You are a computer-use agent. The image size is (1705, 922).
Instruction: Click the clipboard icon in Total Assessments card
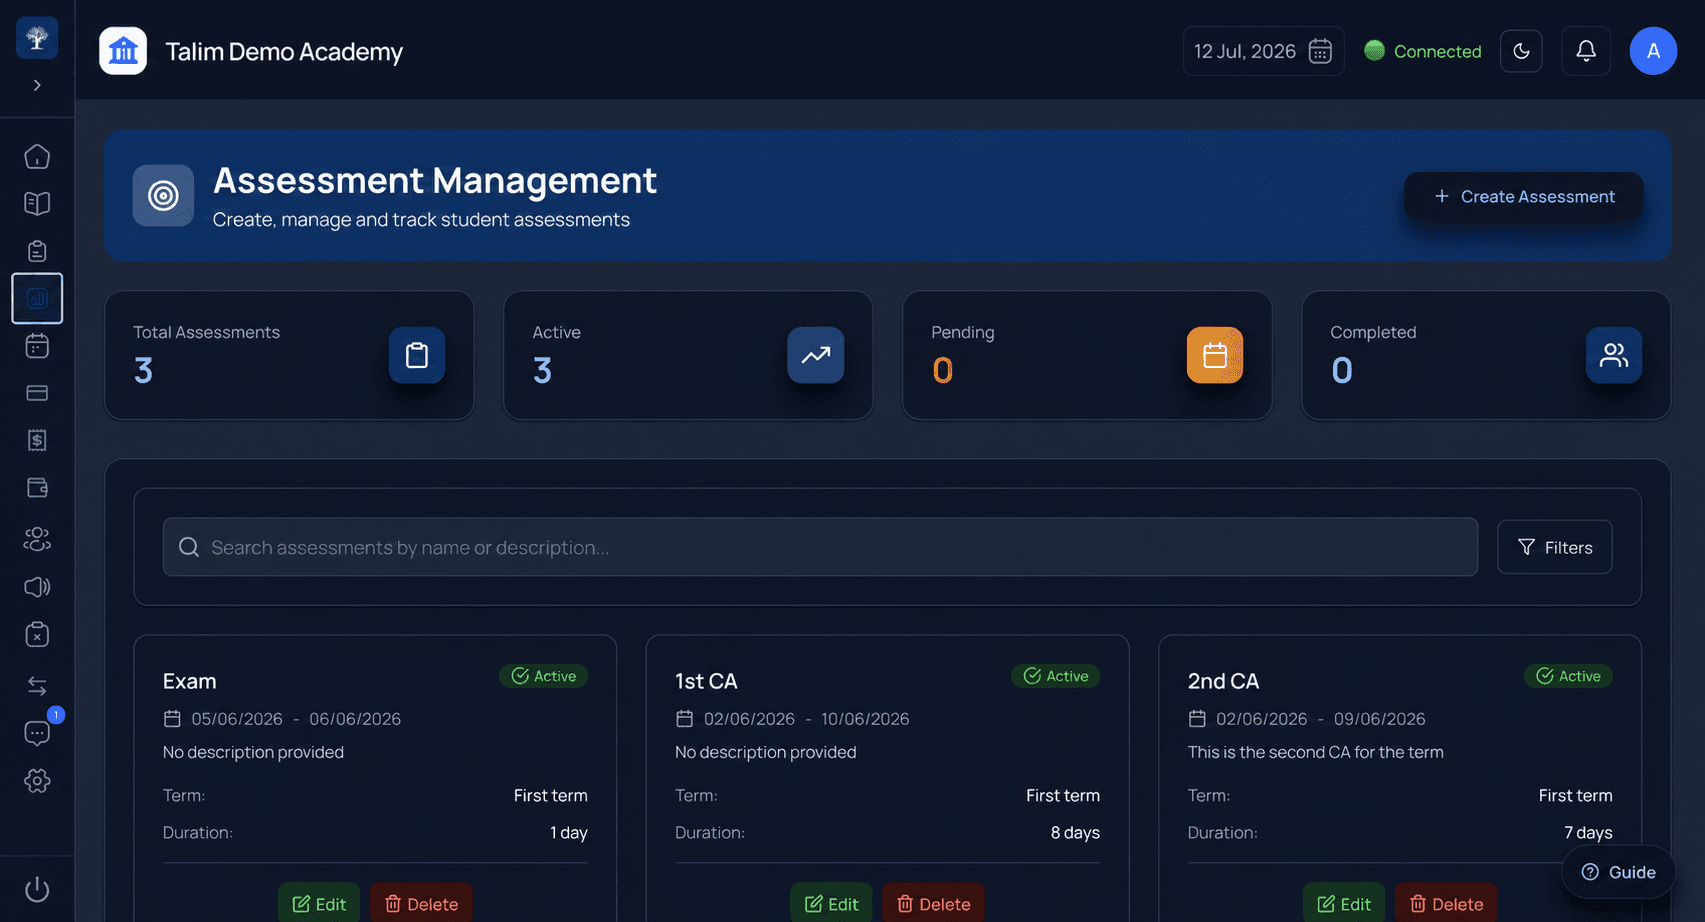click(x=417, y=355)
